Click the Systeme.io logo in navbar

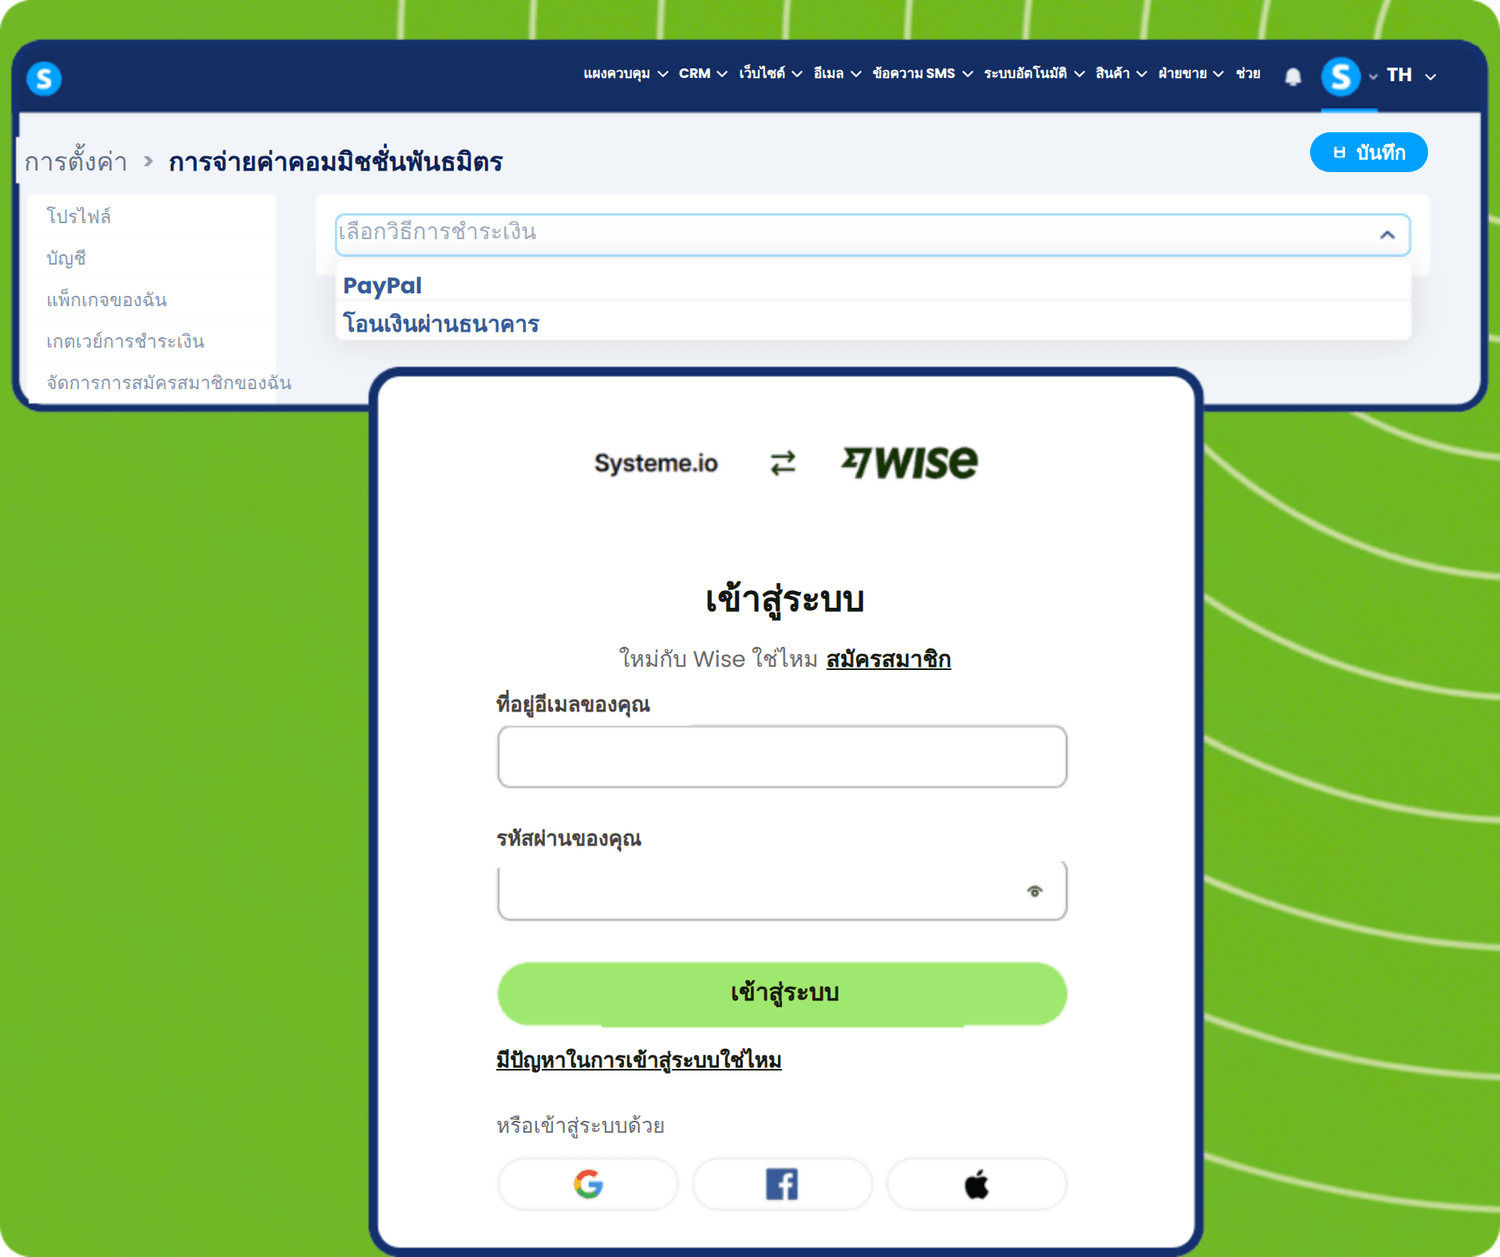[44, 78]
